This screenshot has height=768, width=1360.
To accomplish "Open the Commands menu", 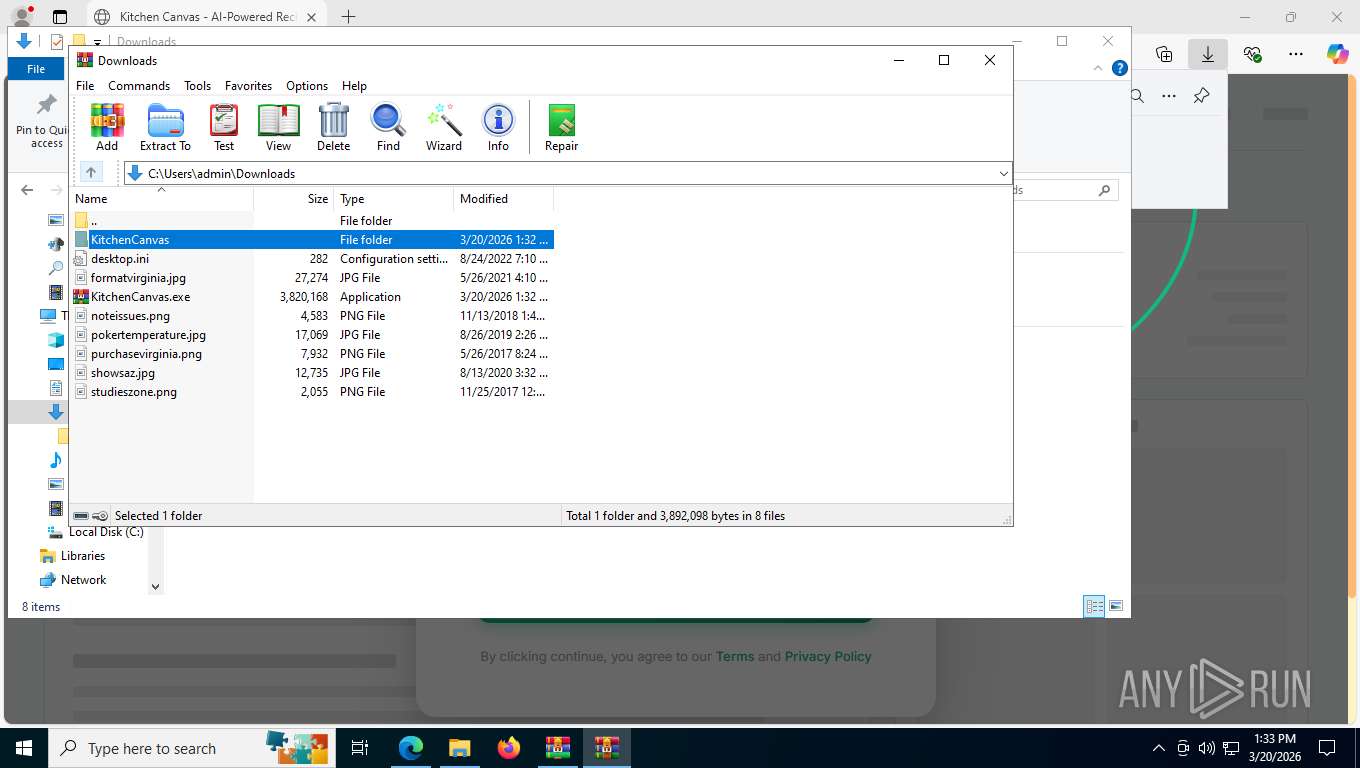I will (139, 86).
